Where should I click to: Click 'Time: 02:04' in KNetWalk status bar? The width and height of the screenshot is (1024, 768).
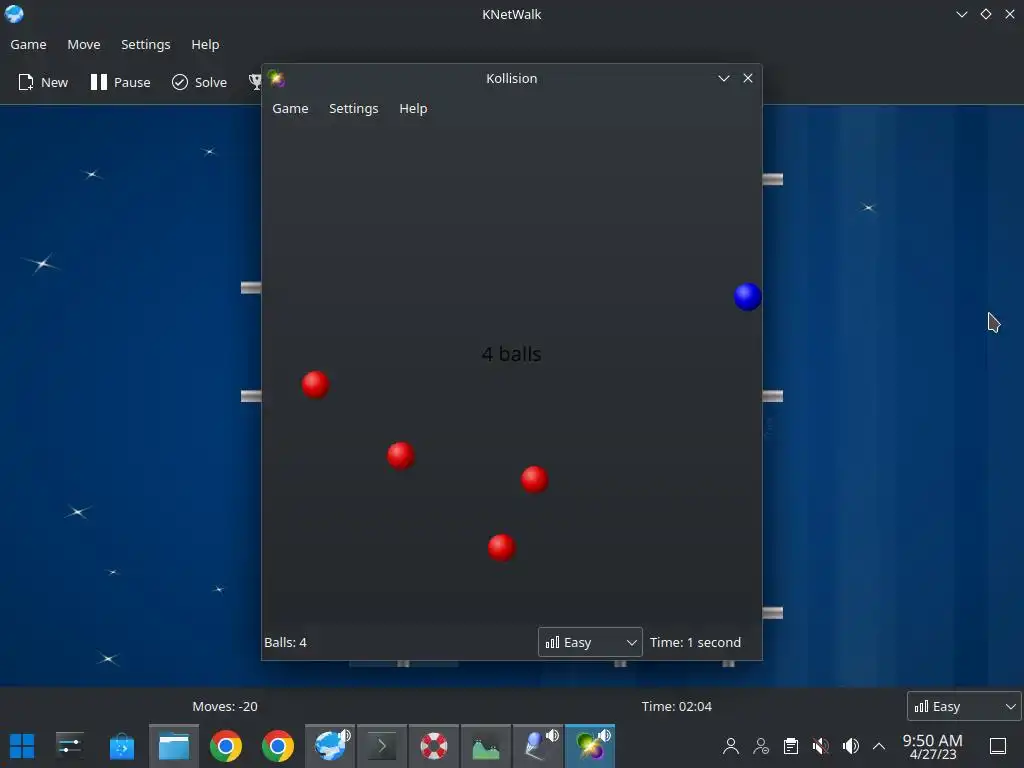pyautogui.click(x=677, y=706)
